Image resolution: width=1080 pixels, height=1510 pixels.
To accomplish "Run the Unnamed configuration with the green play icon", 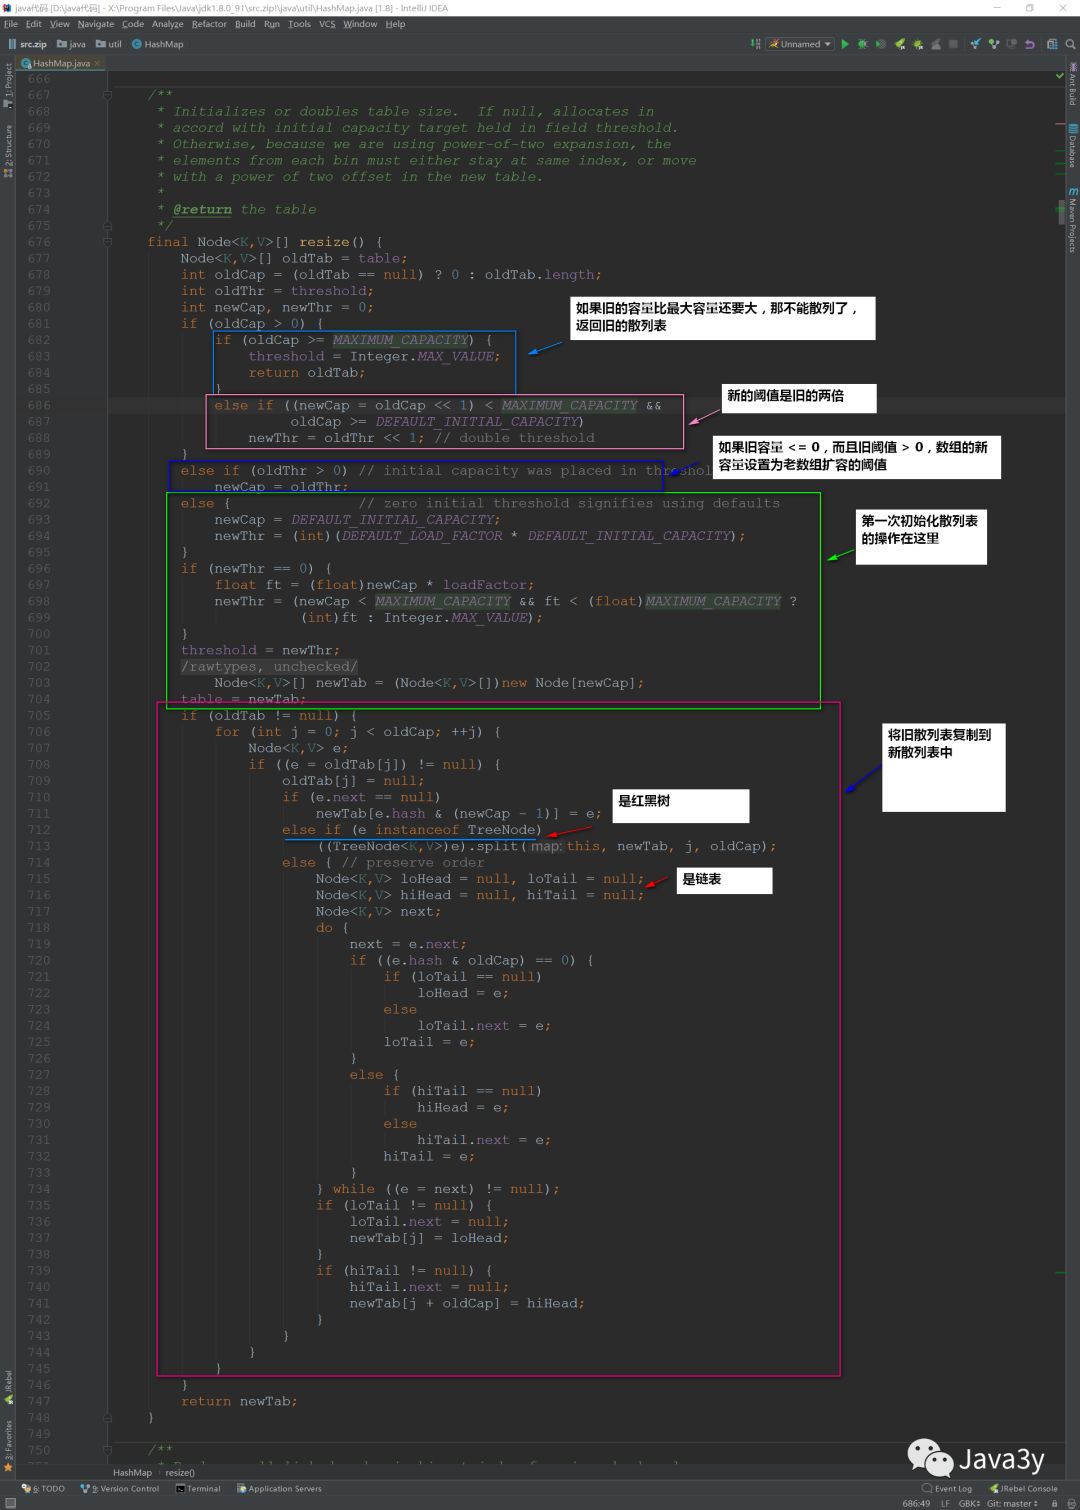I will tap(845, 44).
